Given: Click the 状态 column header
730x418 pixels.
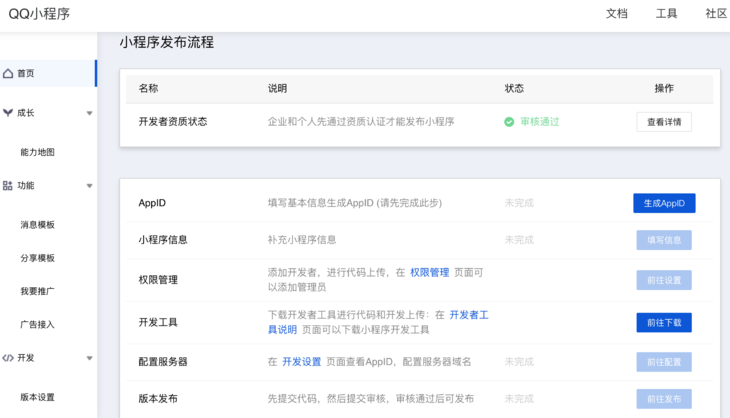Looking at the screenshot, I should click(x=514, y=88).
